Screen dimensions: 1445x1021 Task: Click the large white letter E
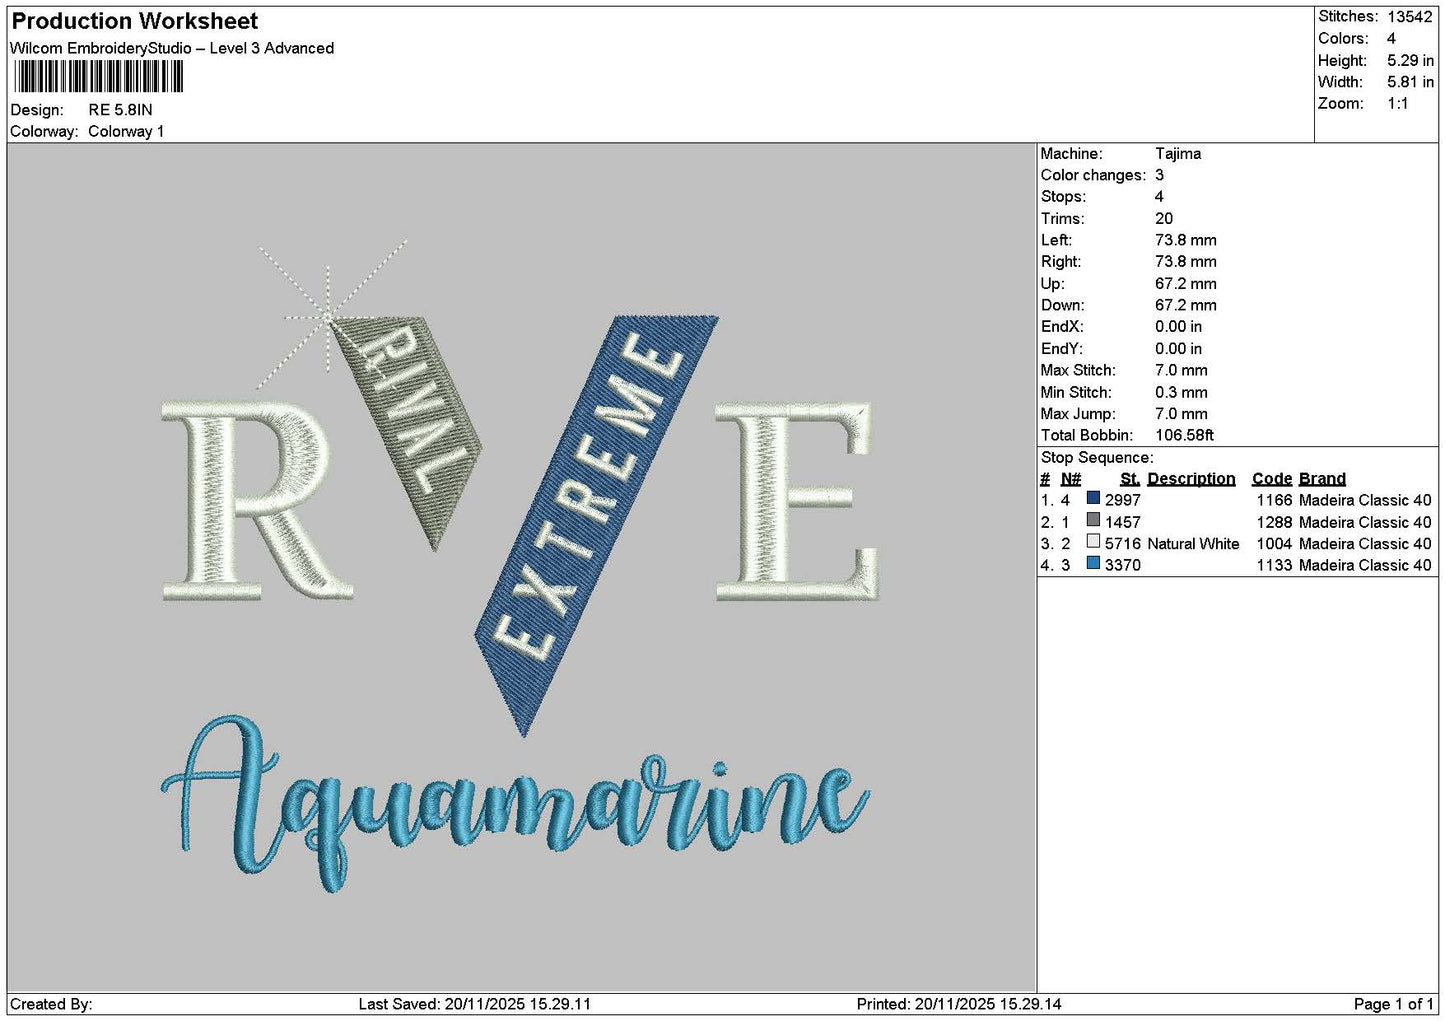click(796, 501)
